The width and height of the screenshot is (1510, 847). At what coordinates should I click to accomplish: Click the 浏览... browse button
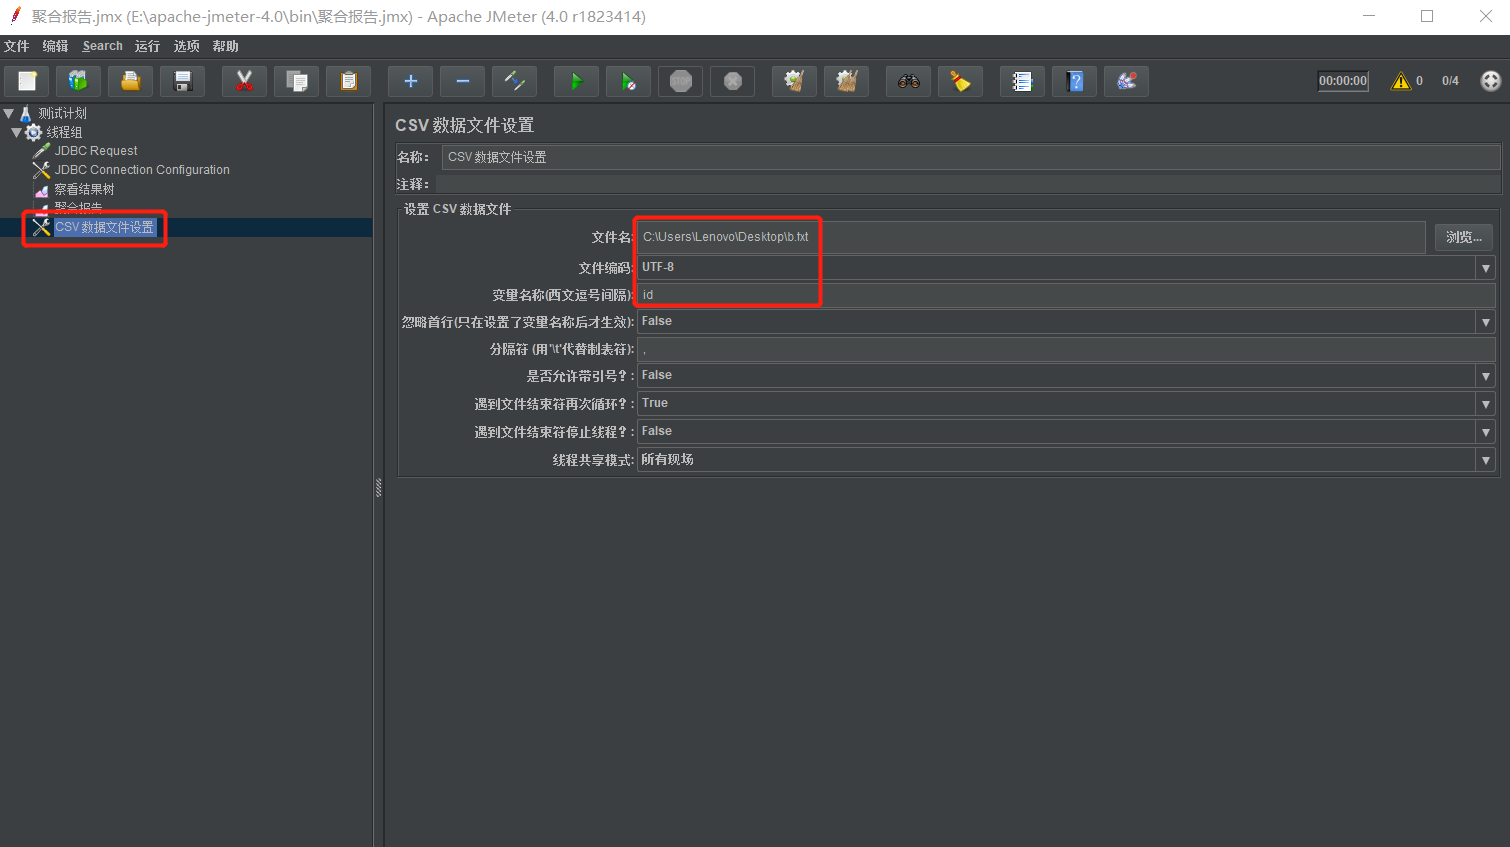pos(1464,237)
